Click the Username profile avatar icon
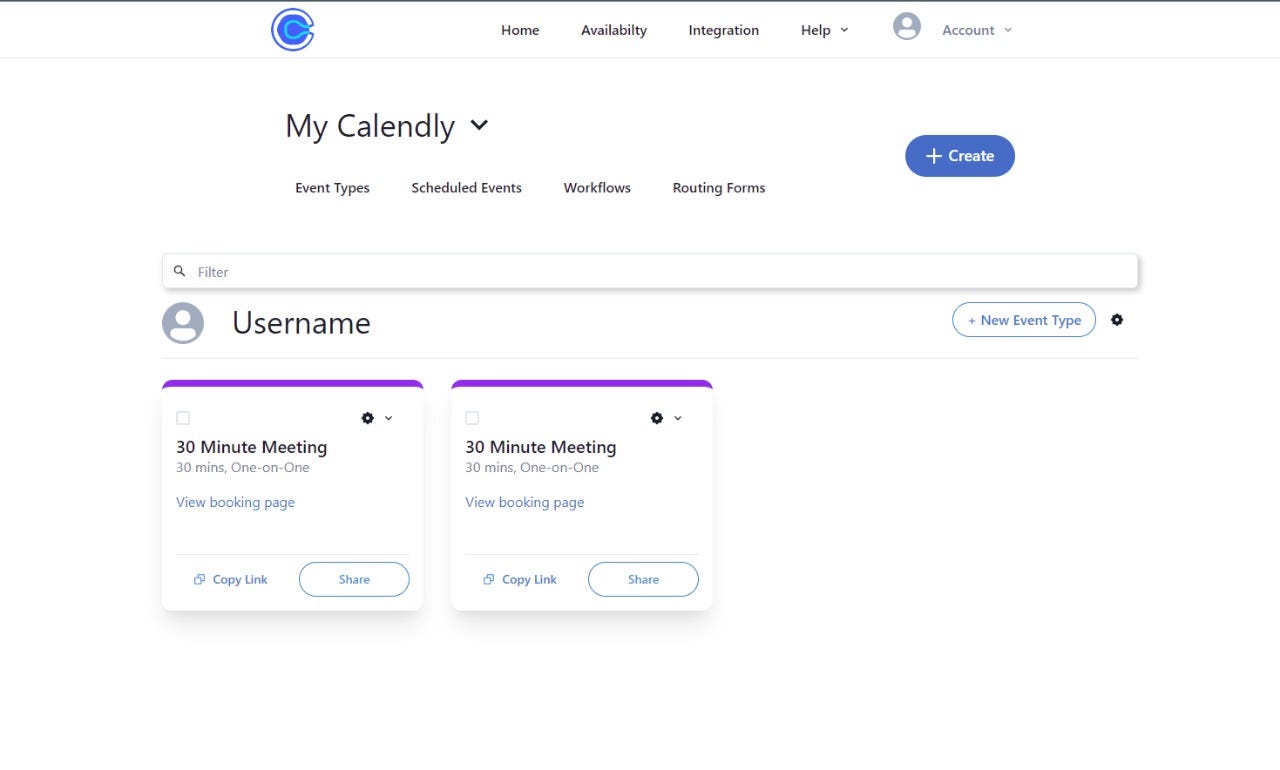This screenshot has height=770, width=1280. click(183, 323)
